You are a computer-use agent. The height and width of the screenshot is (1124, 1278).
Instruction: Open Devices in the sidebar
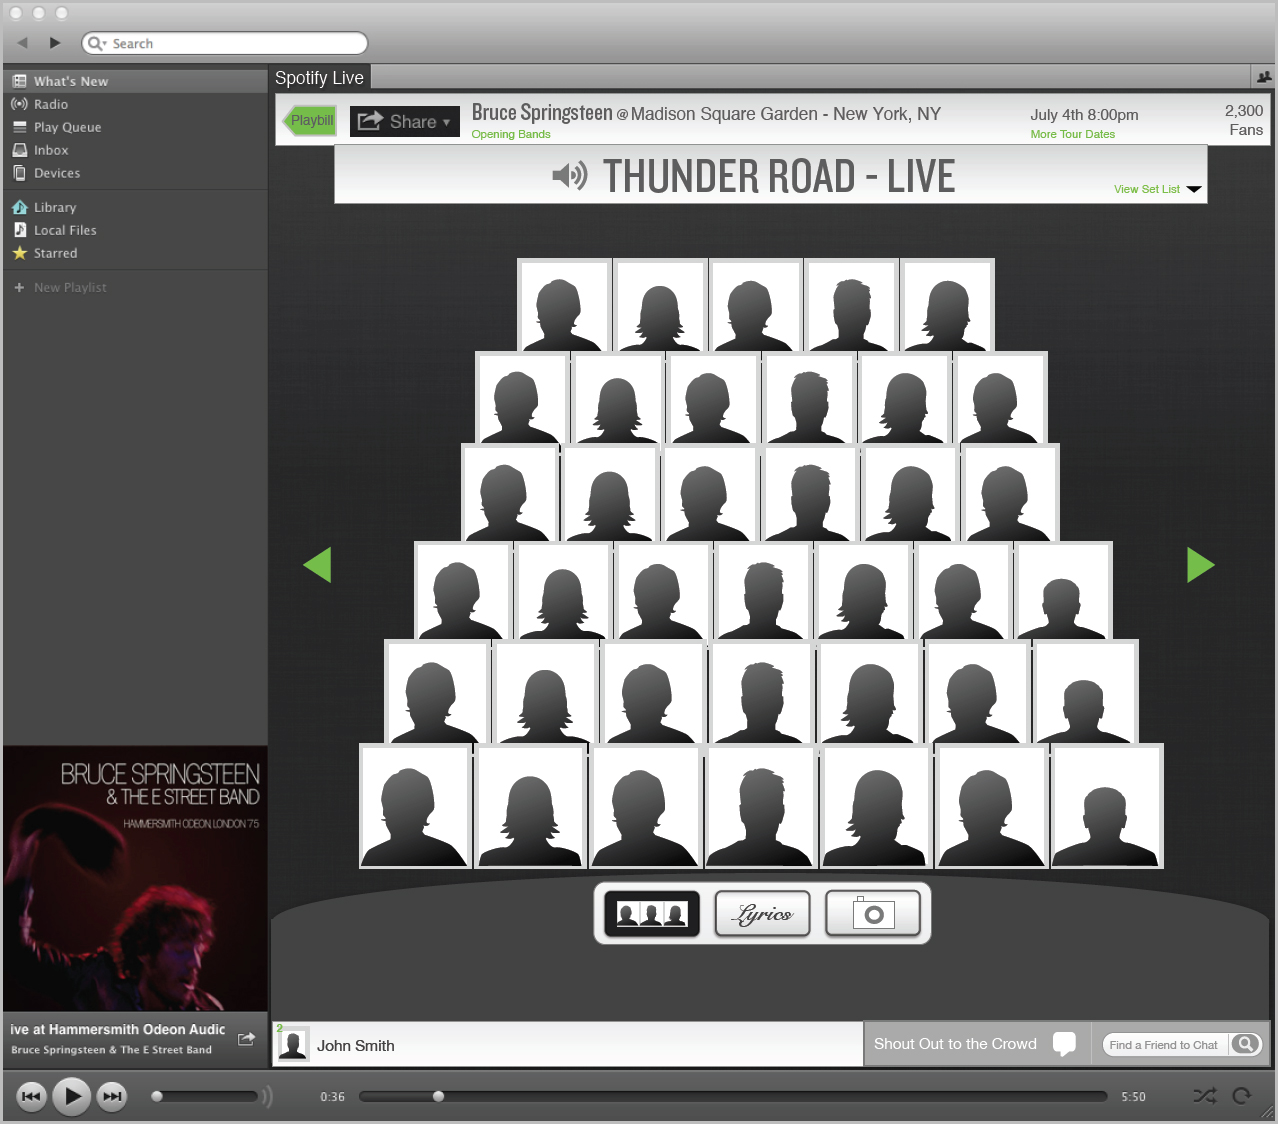pyautogui.click(x=135, y=173)
